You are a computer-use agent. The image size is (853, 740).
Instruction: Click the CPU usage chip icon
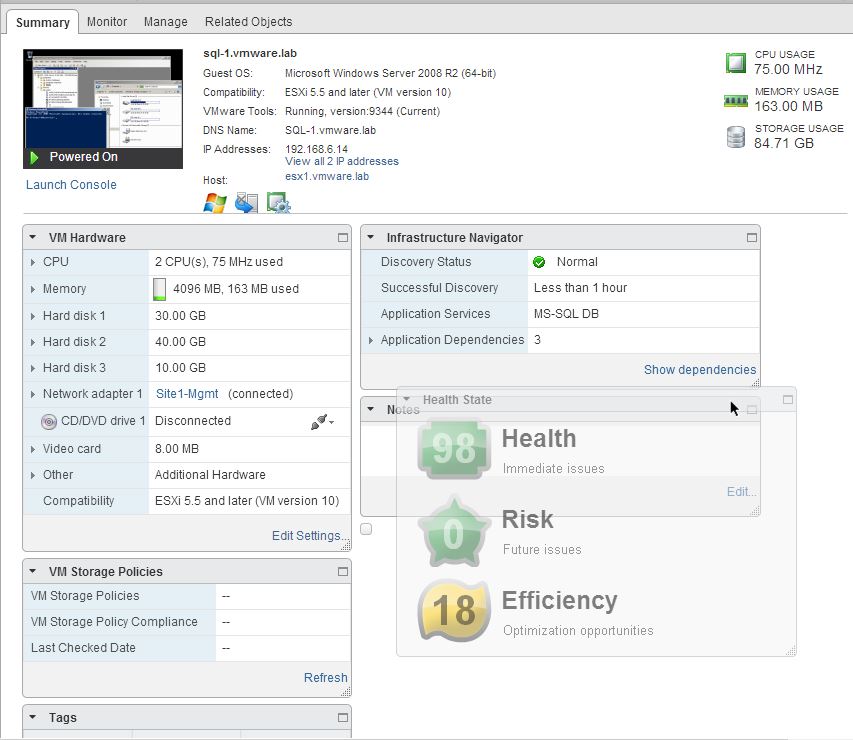tap(735, 63)
